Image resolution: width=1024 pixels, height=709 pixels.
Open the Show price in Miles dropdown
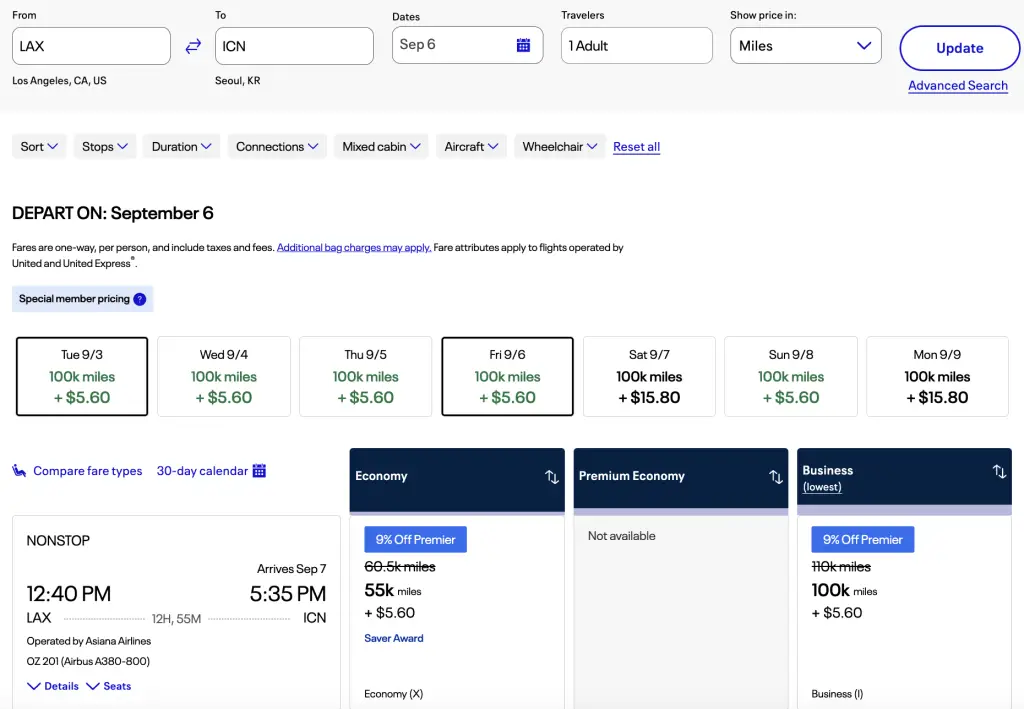click(805, 46)
